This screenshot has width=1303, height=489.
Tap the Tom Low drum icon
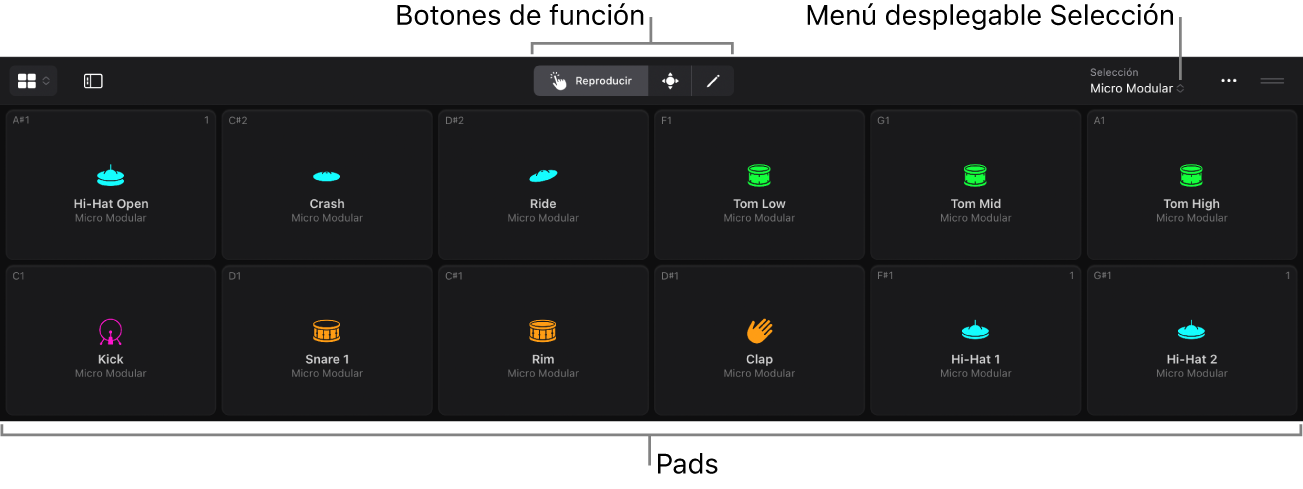[x=759, y=176]
